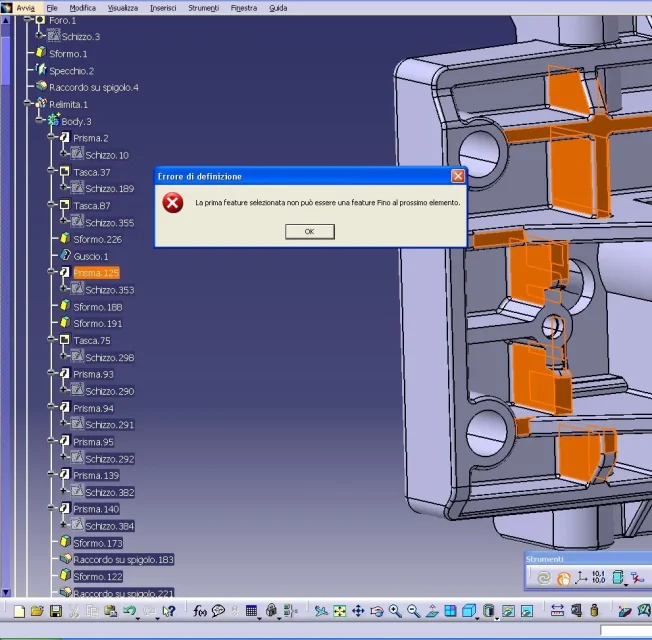Select the Rotate view tool
Screen dimensions: 652x640
[377, 611]
